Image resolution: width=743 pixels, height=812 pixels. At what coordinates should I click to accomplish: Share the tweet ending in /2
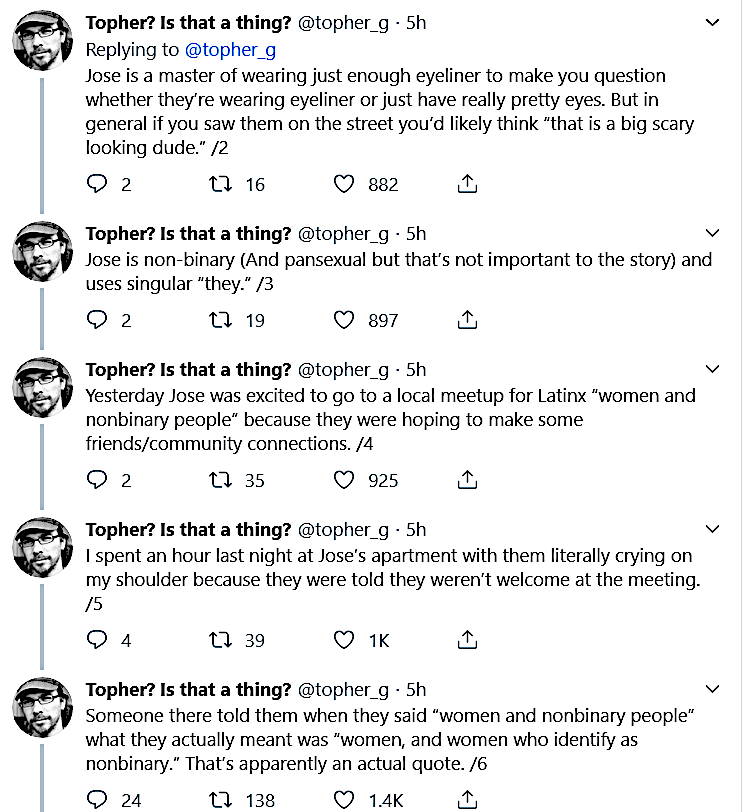467,184
